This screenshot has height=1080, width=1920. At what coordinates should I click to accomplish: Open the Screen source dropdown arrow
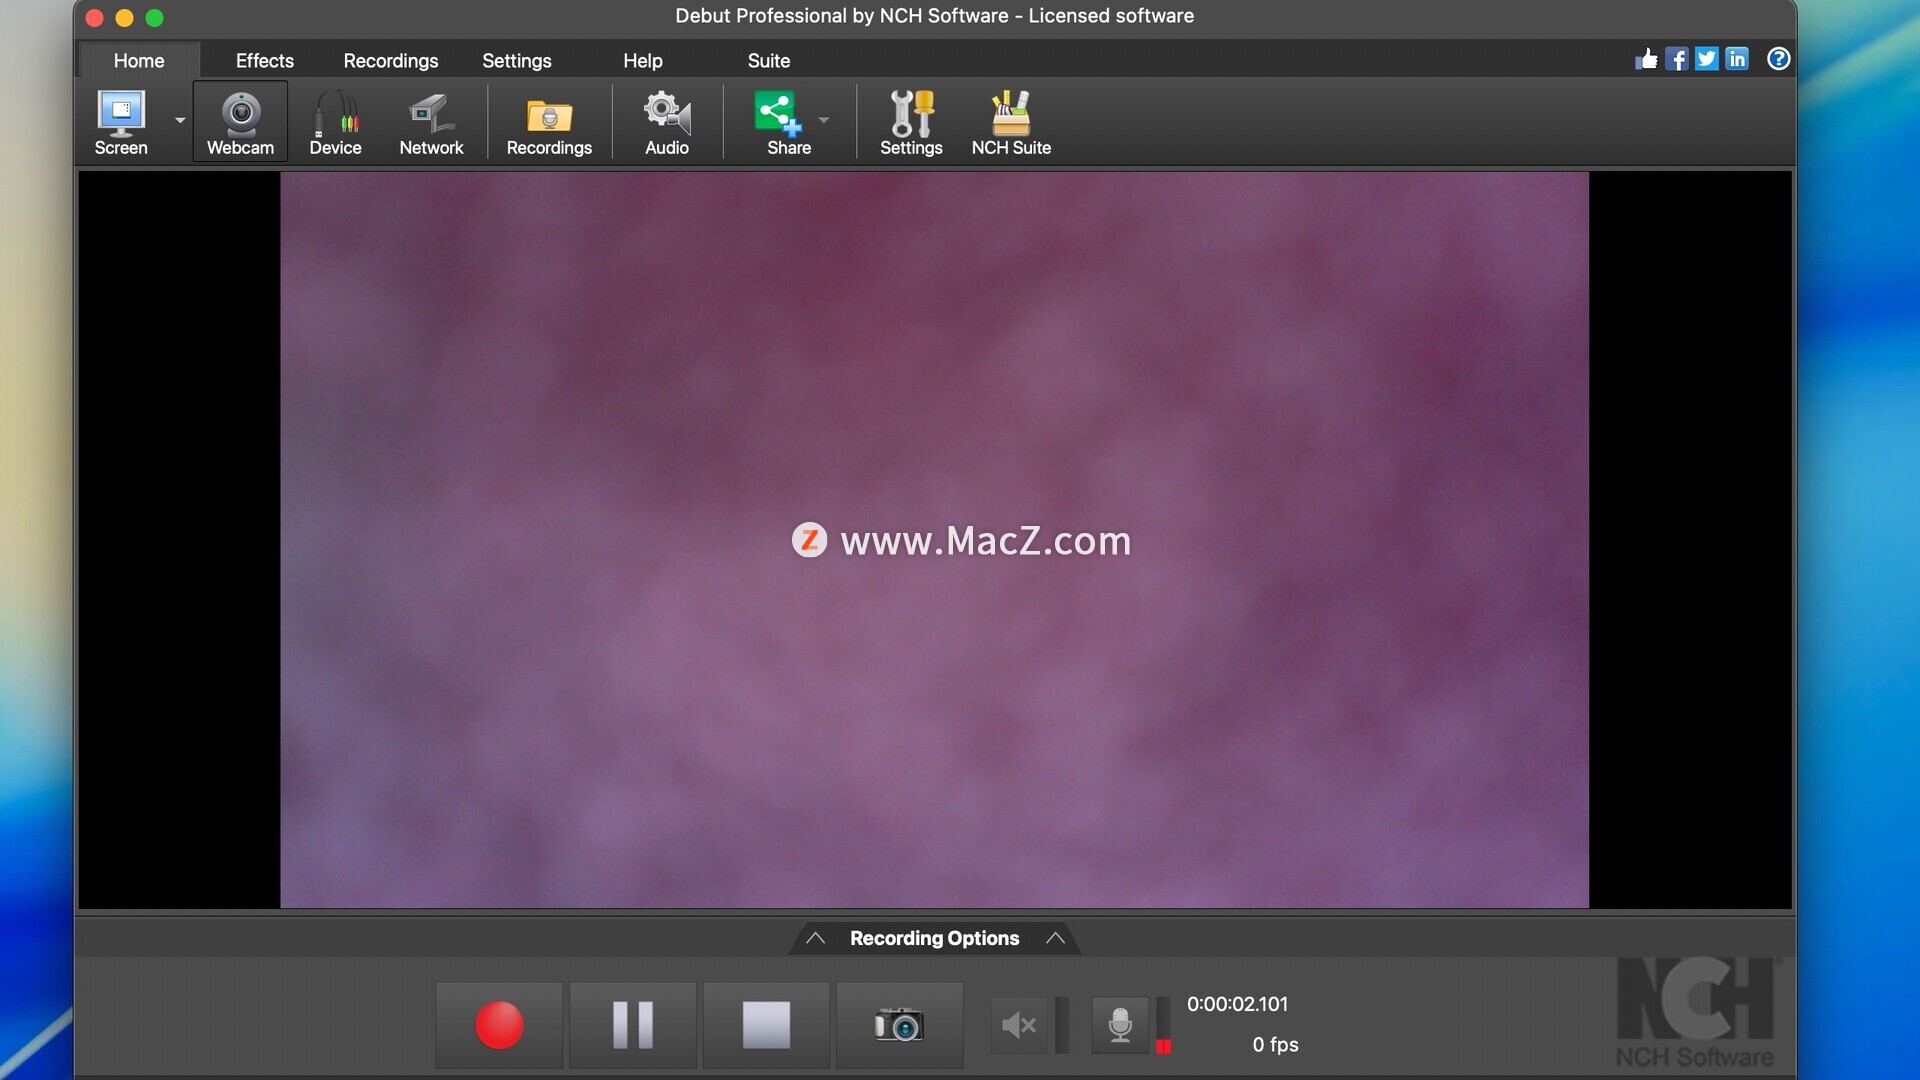coord(180,120)
